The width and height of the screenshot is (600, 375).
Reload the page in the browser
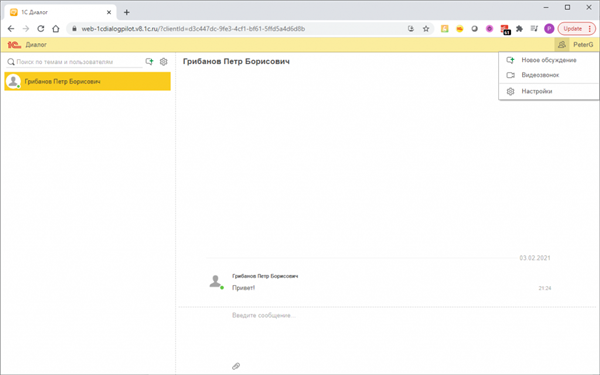[41, 29]
